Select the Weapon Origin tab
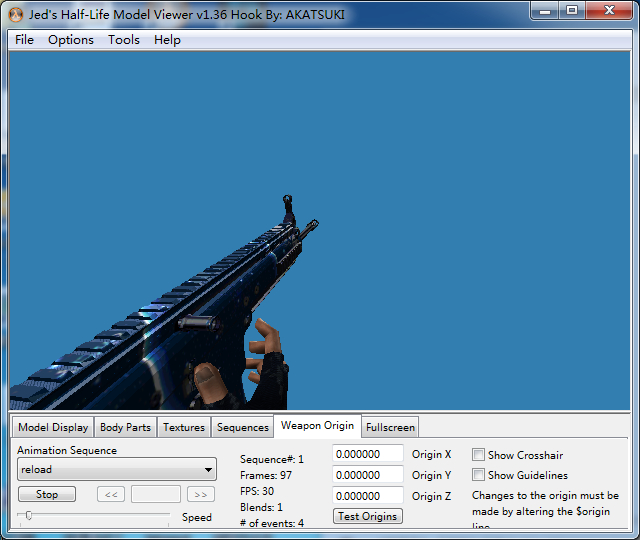Screen dimensions: 640x540 click(x=318, y=426)
